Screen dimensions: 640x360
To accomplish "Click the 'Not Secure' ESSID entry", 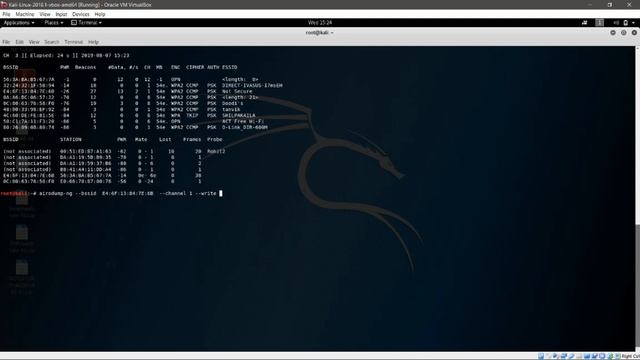I will pos(237,91).
